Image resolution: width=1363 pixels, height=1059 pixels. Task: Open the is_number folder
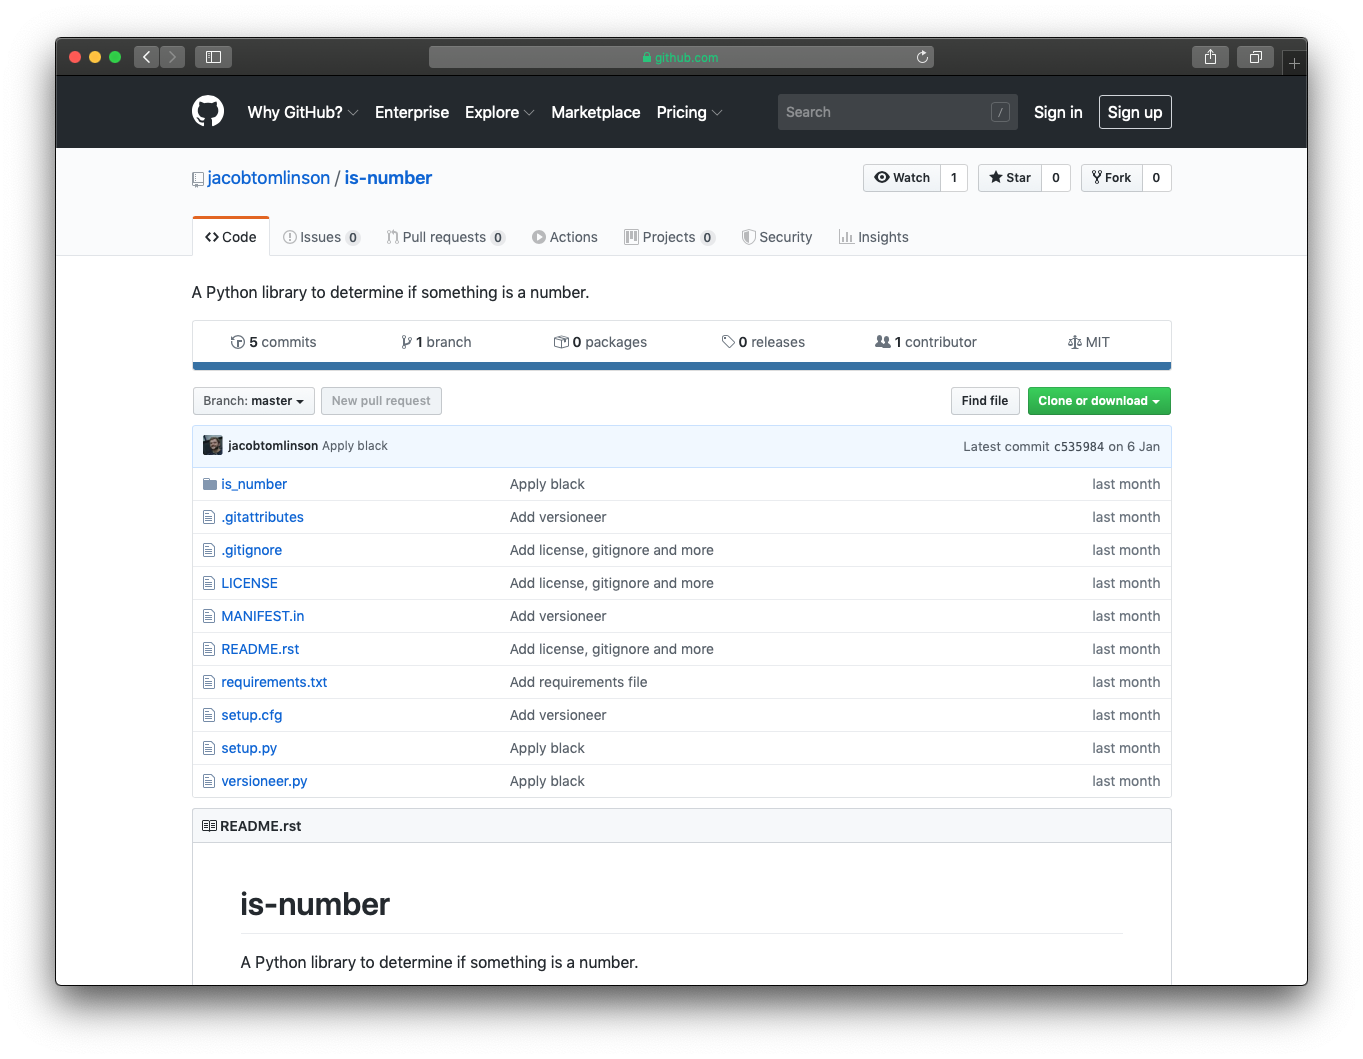pyautogui.click(x=253, y=483)
